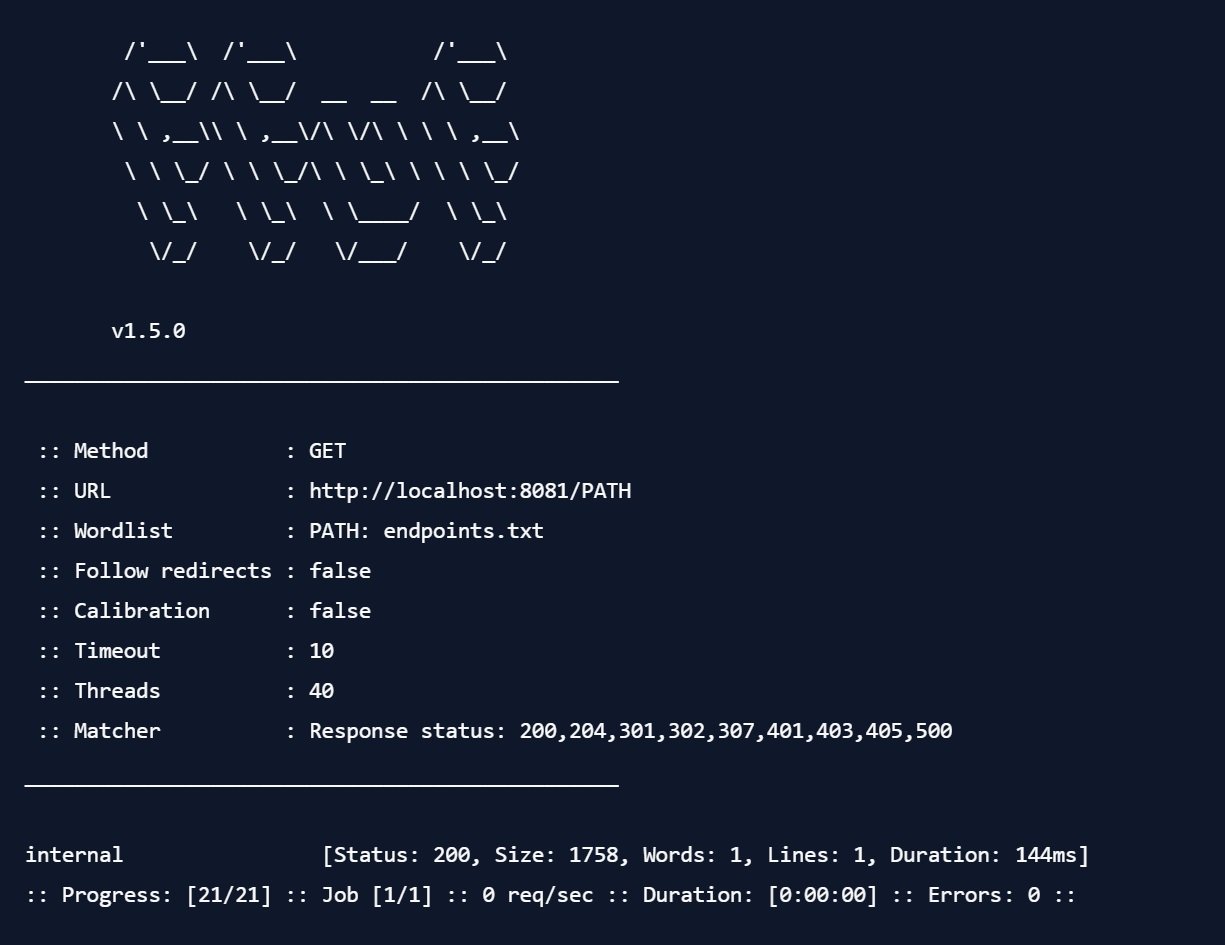This screenshot has width=1225, height=945.
Task: Click the Progress [21/21] indicator
Action: 167,895
